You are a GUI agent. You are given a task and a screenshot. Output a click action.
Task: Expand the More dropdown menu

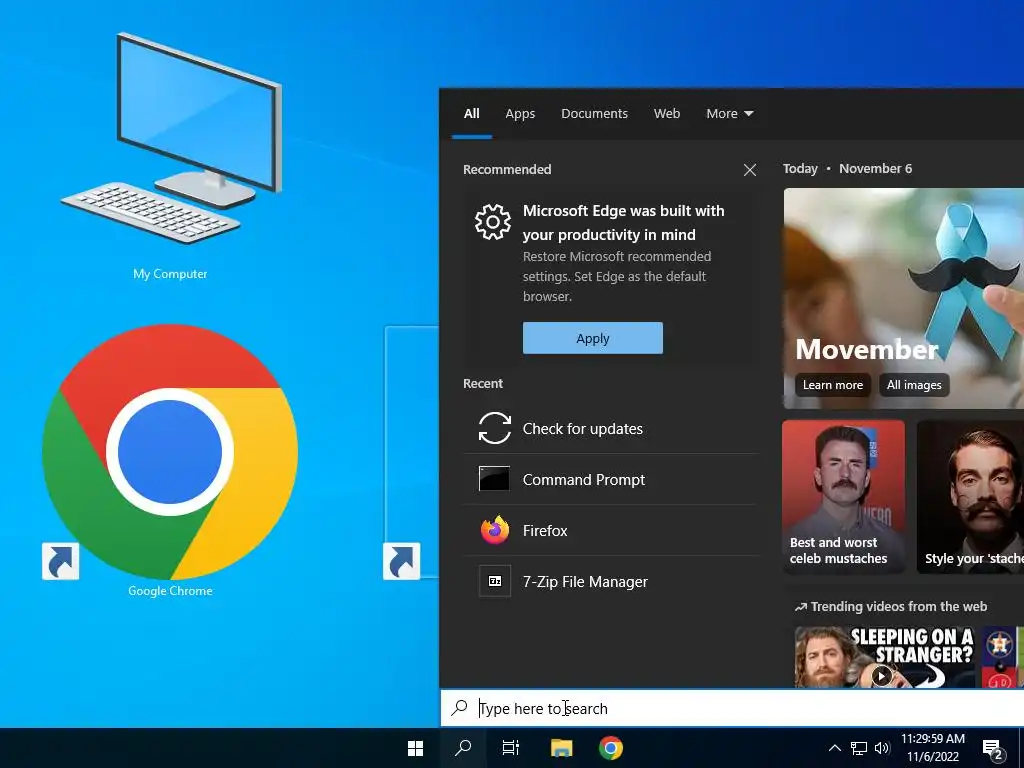(729, 114)
